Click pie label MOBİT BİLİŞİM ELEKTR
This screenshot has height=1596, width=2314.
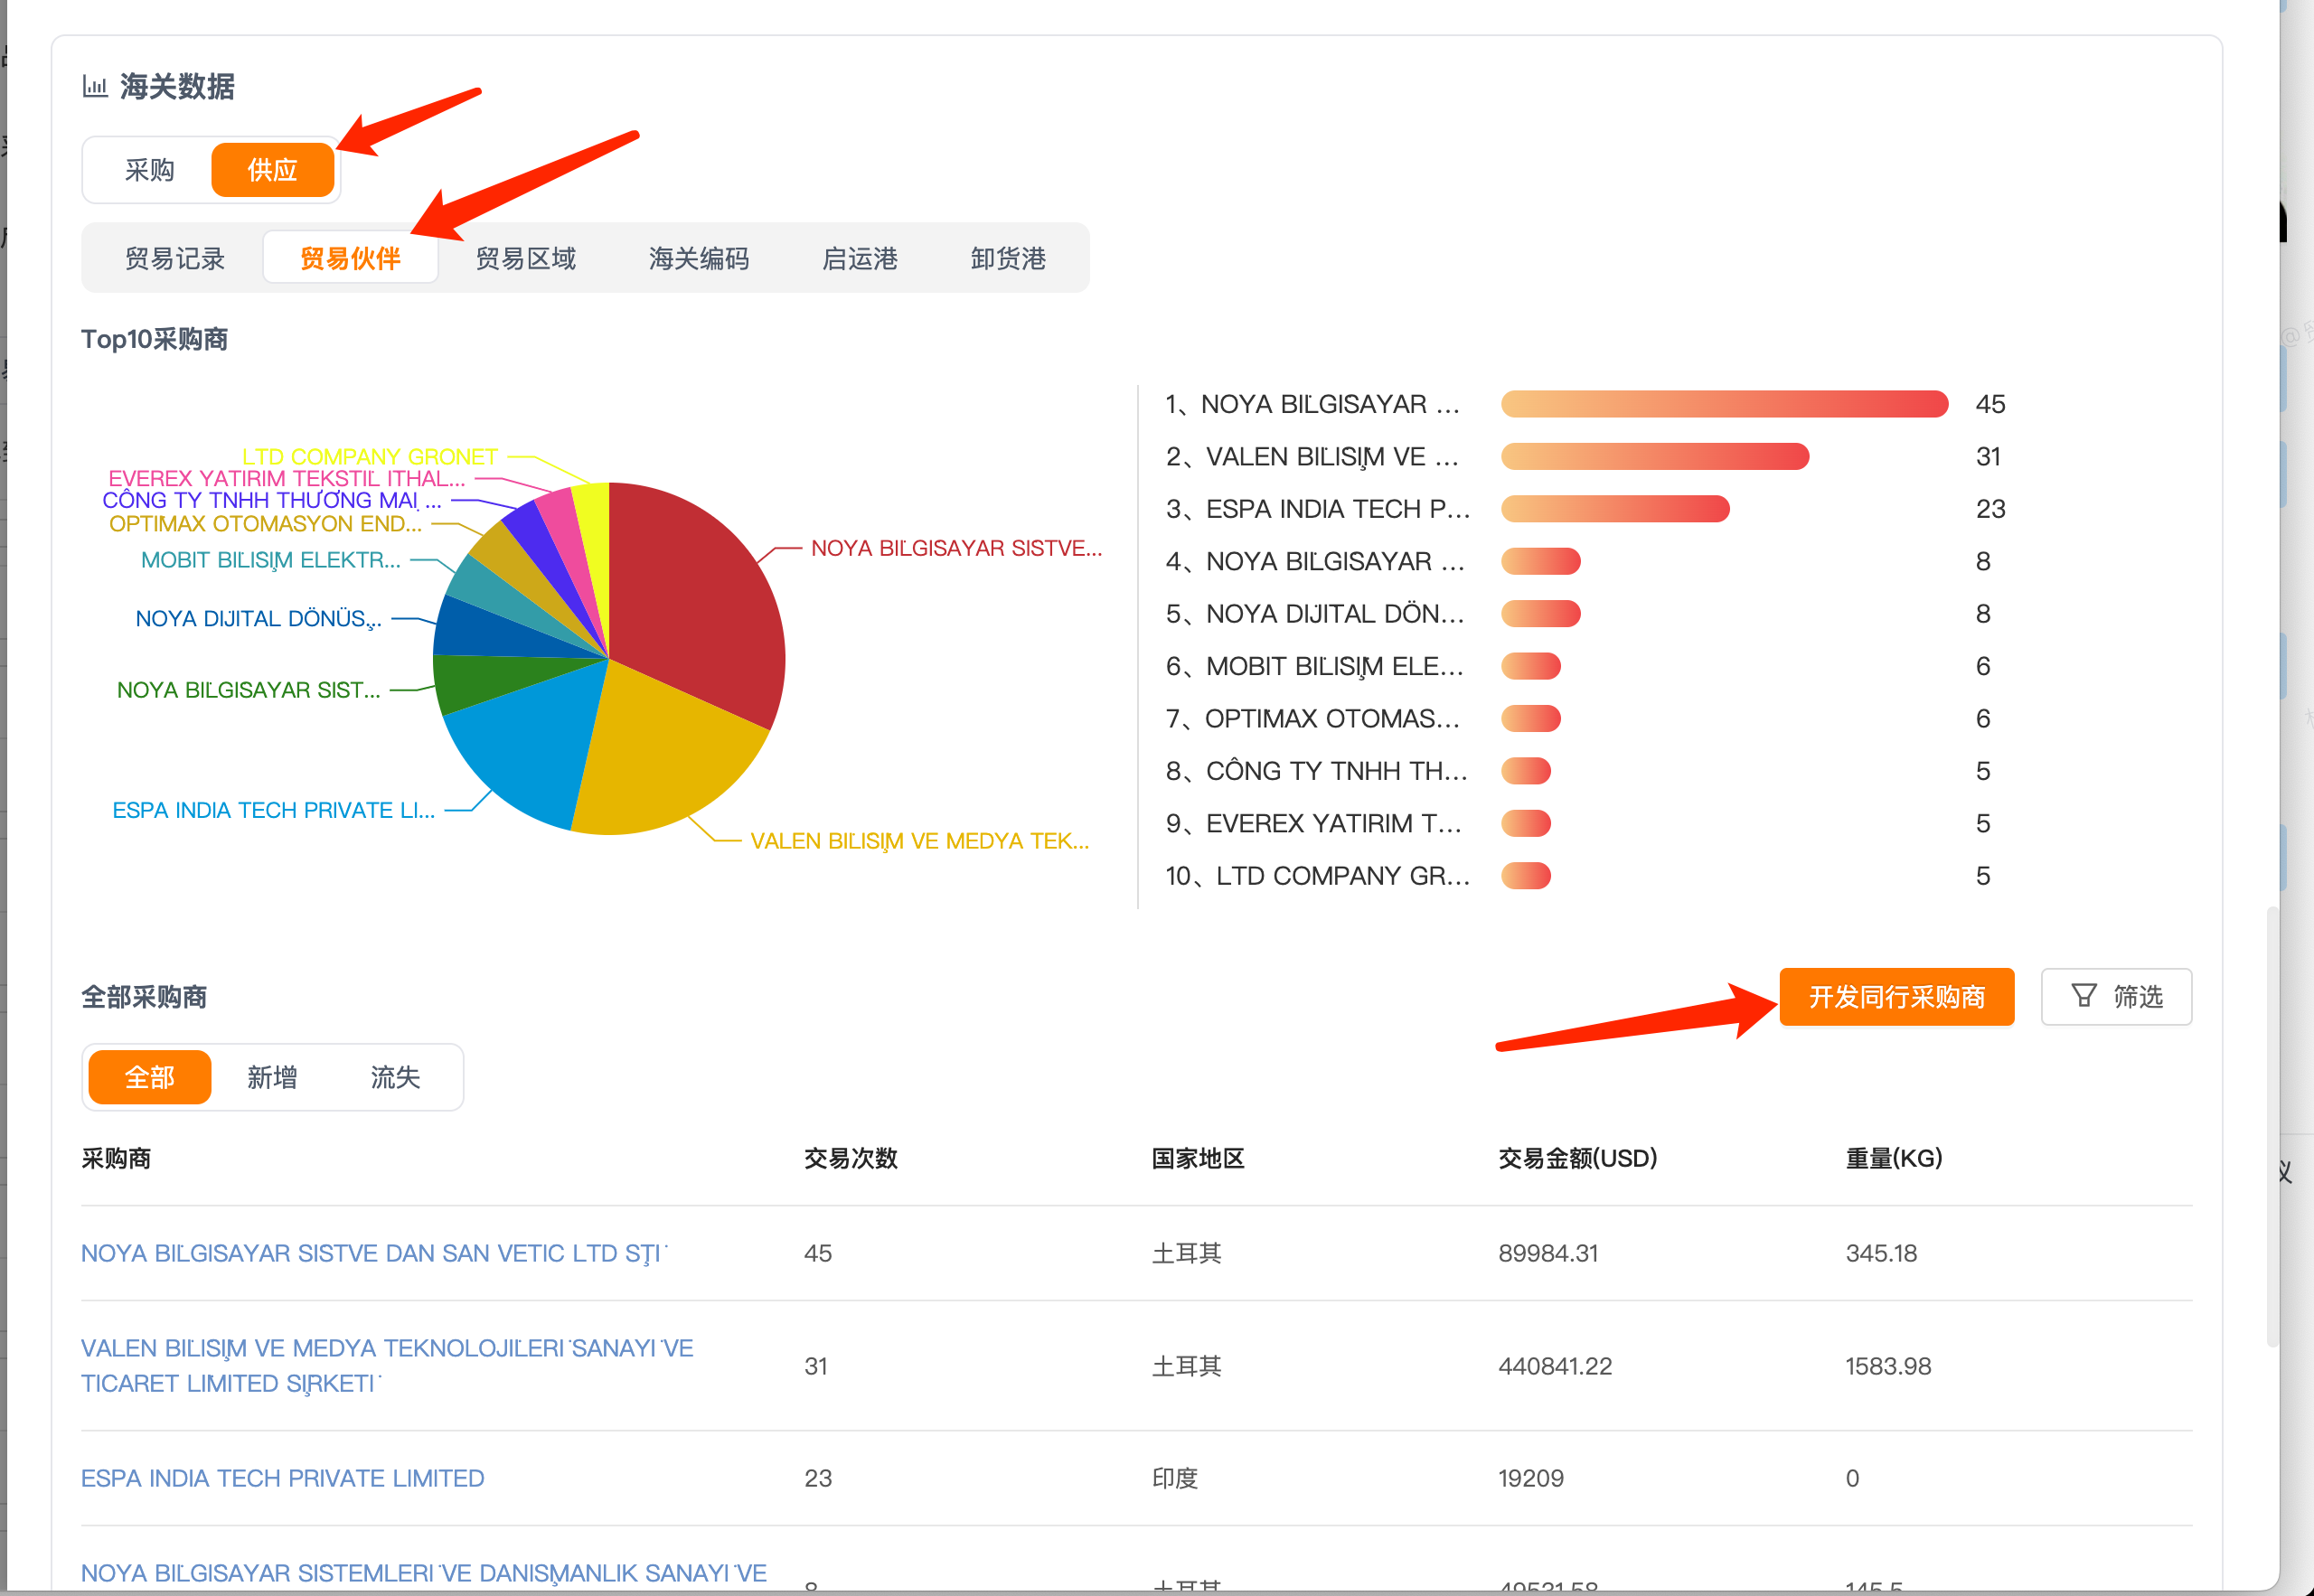[271, 560]
